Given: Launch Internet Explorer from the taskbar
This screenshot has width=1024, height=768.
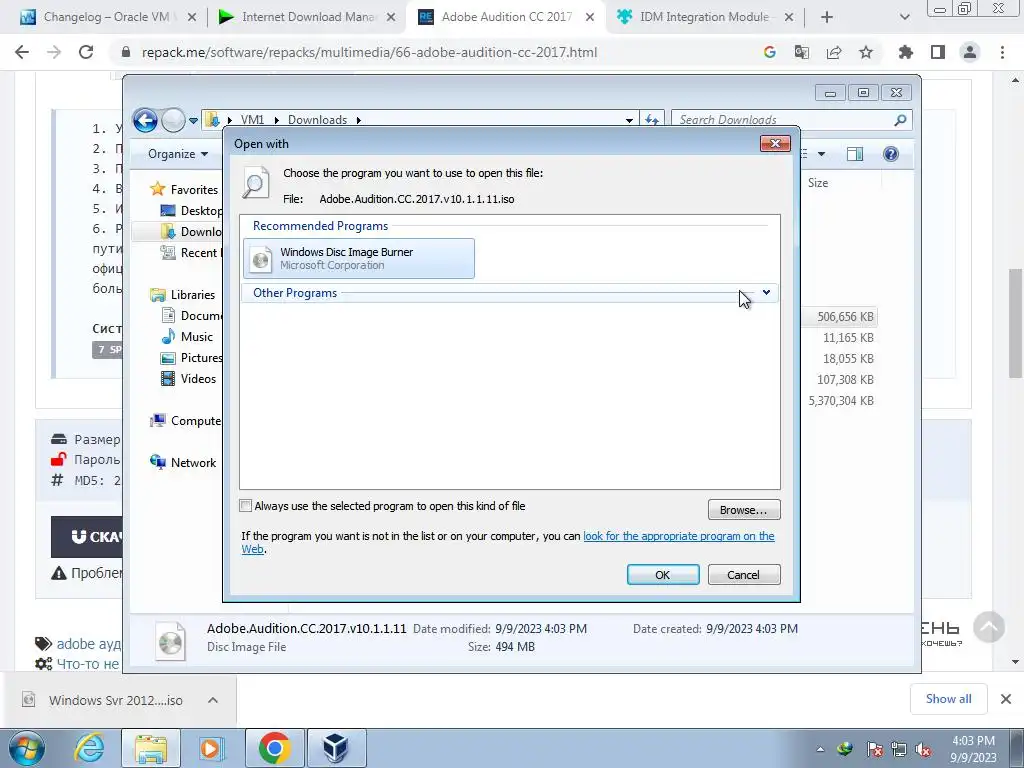Looking at the screenshot, I should tap(89, 749).
